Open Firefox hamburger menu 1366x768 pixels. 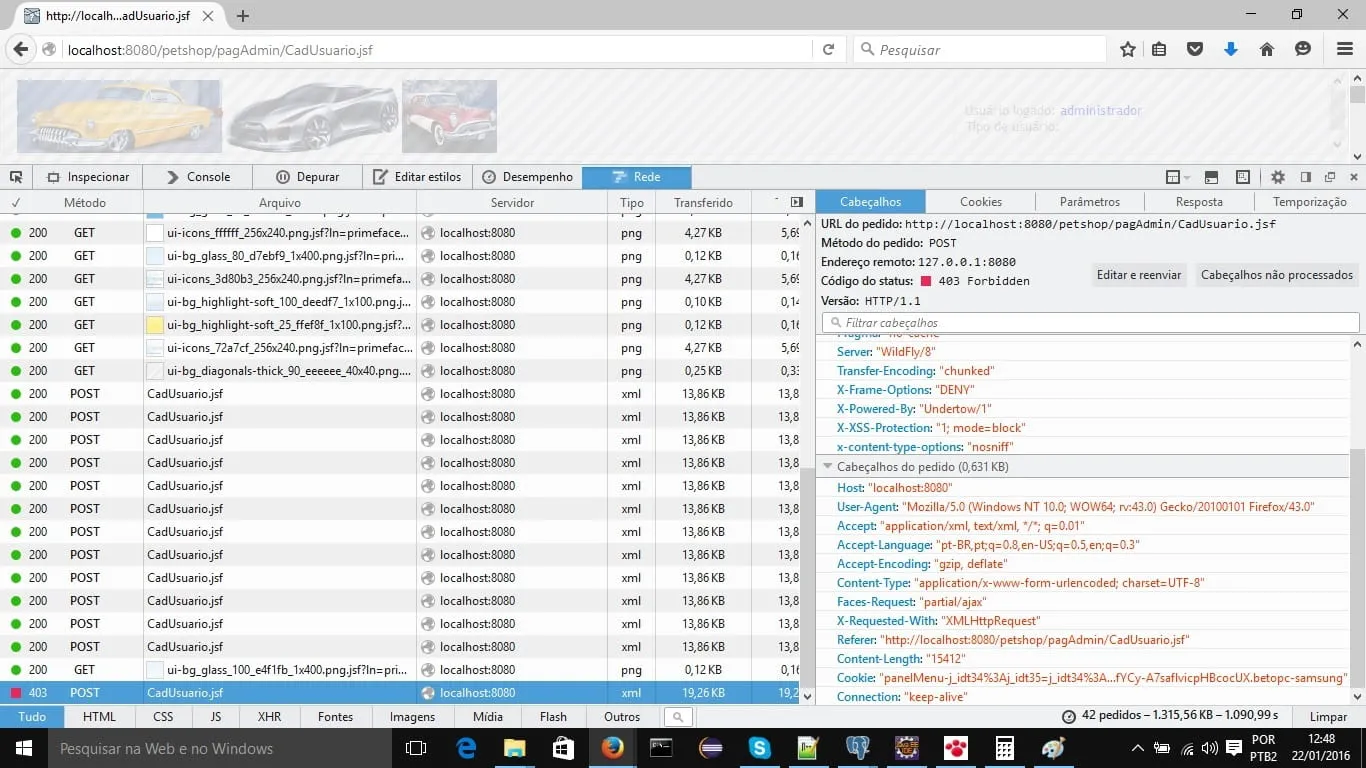click(1345, 49)
